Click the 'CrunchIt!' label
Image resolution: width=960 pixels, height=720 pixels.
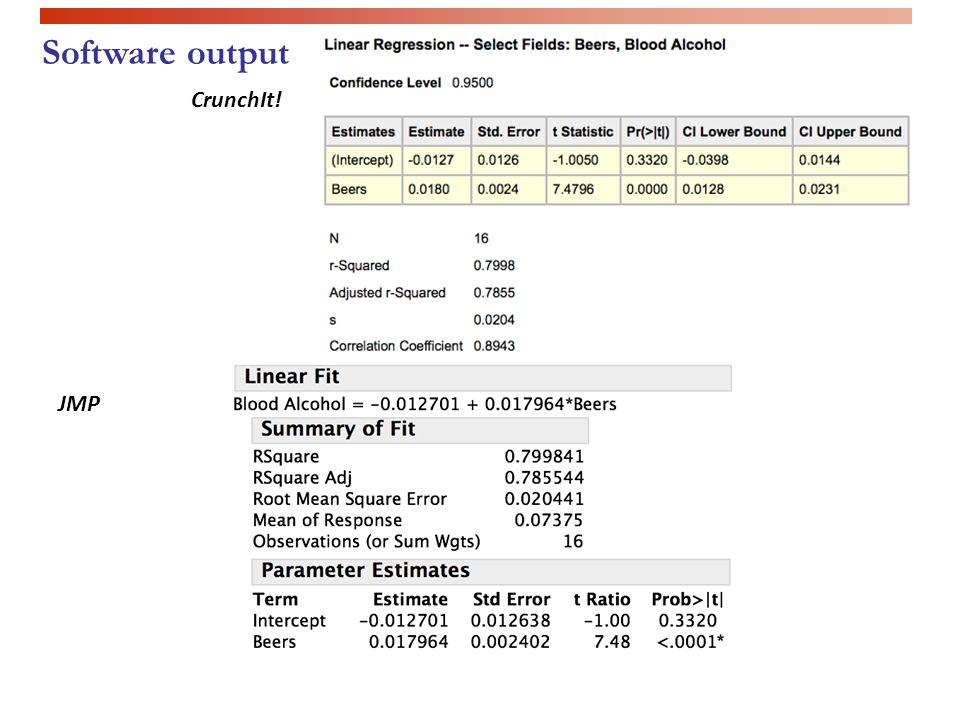pos(236,100)
